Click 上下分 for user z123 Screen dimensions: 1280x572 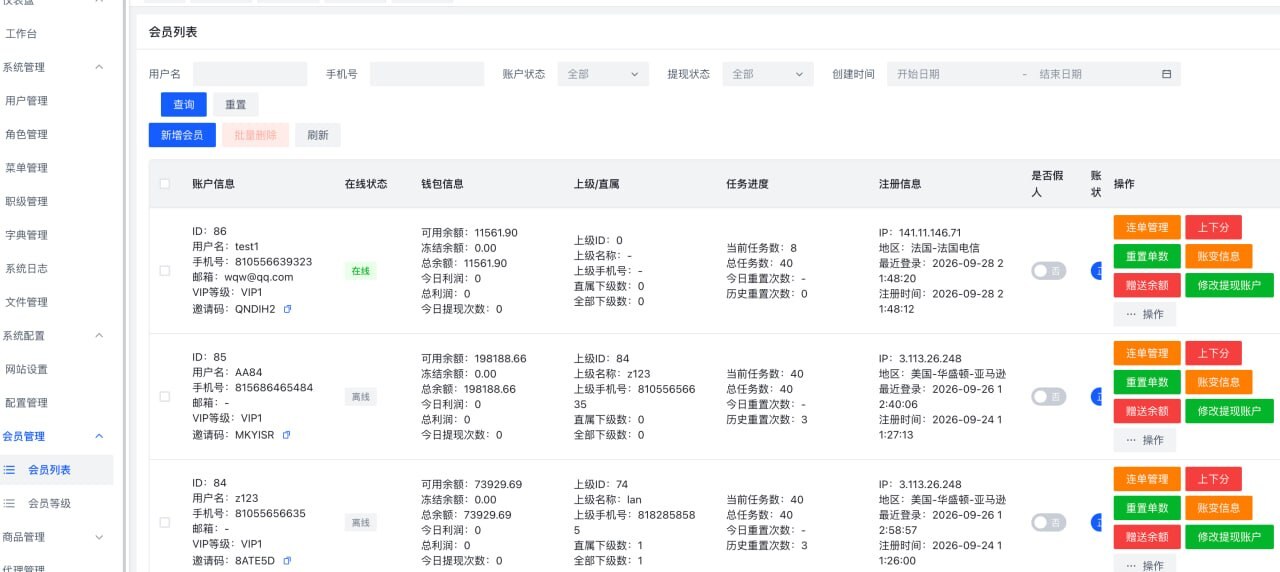pos(1214,479)
